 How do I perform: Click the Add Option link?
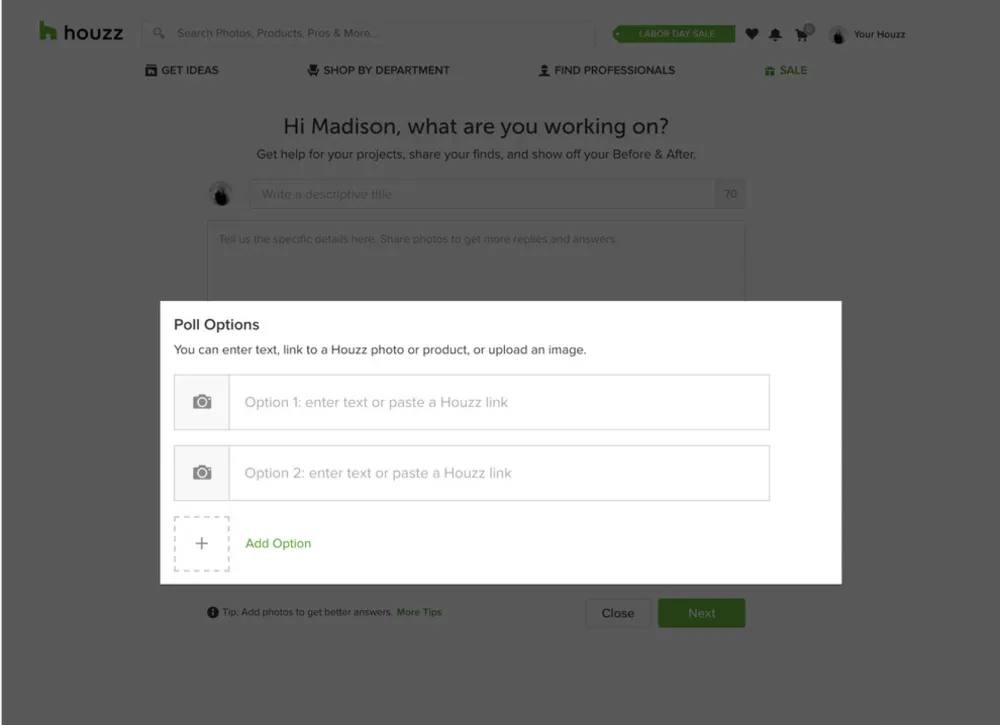[x=278, y=543]
